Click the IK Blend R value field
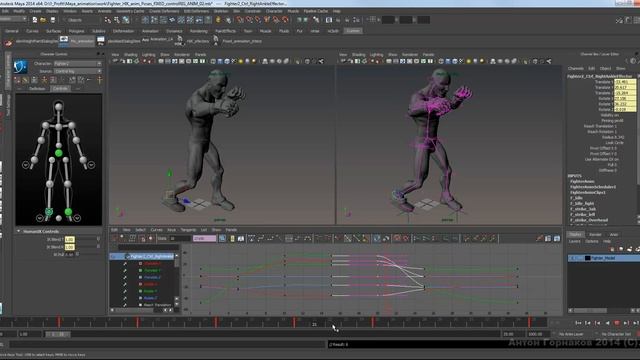 pyautogui.click(x=70, y=247)
